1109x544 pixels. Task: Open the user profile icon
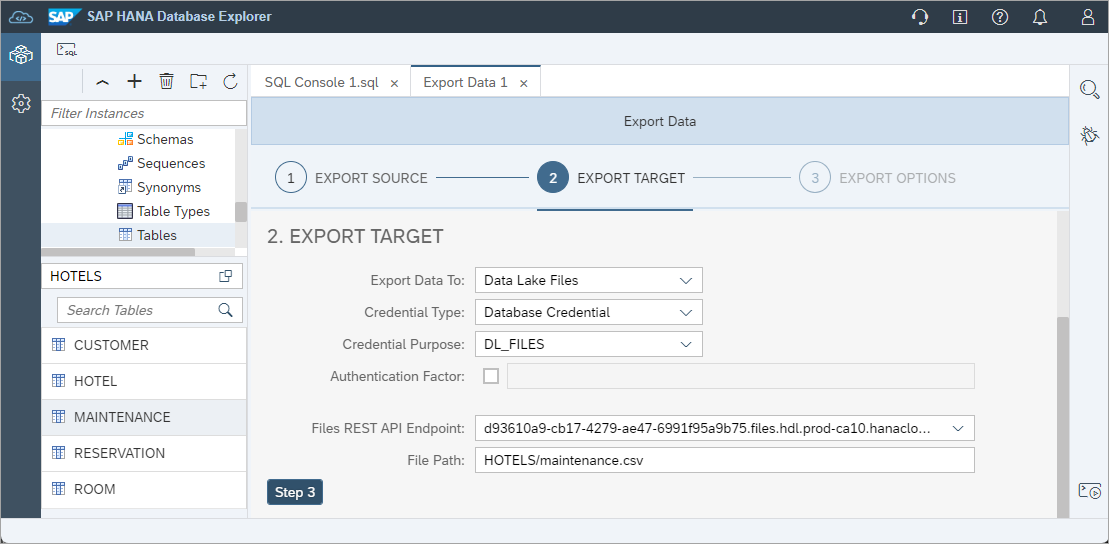click(1088, 17)
